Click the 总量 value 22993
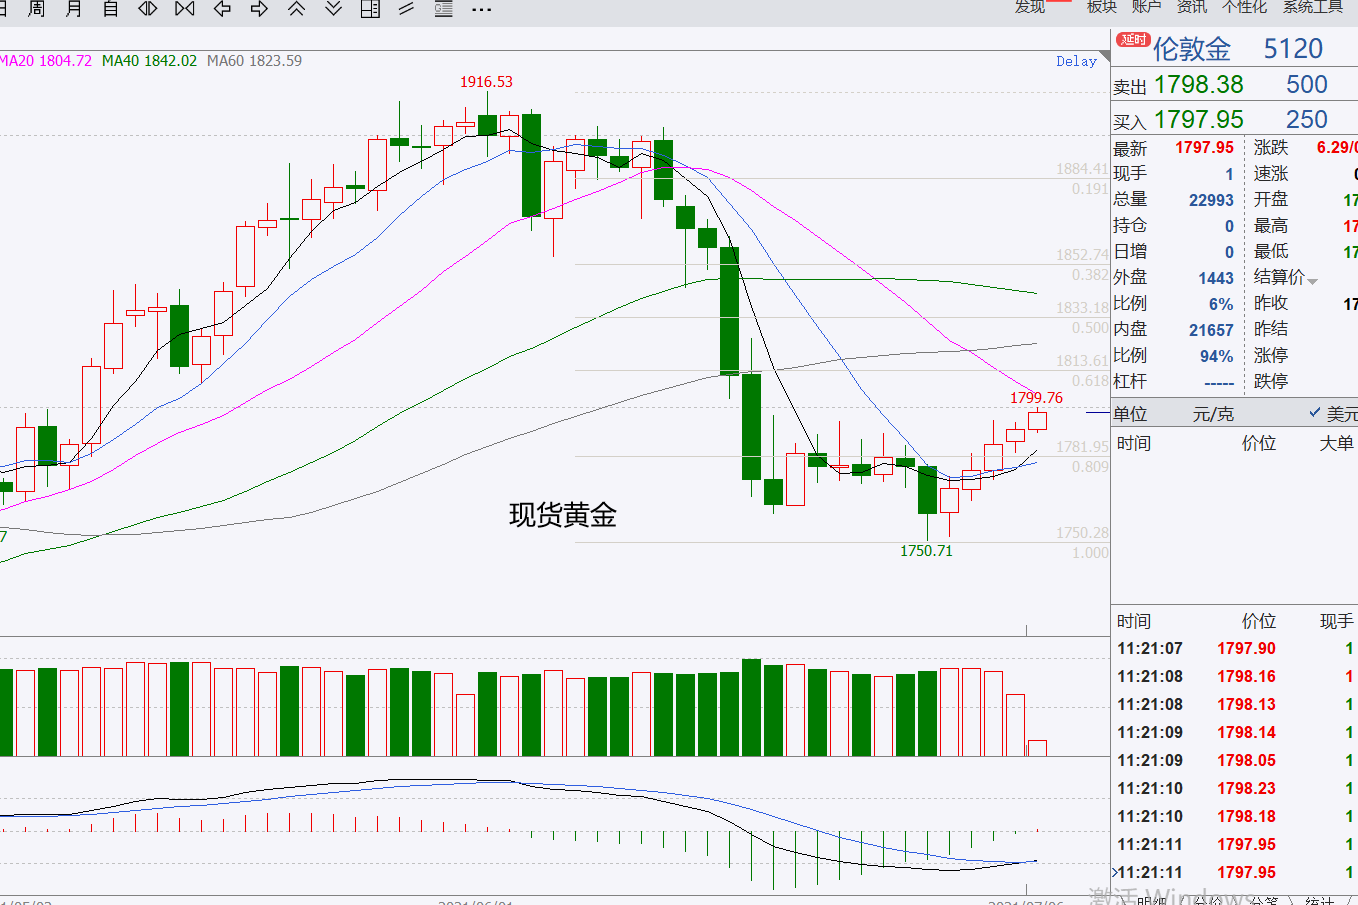 [x=1211, y=200]
